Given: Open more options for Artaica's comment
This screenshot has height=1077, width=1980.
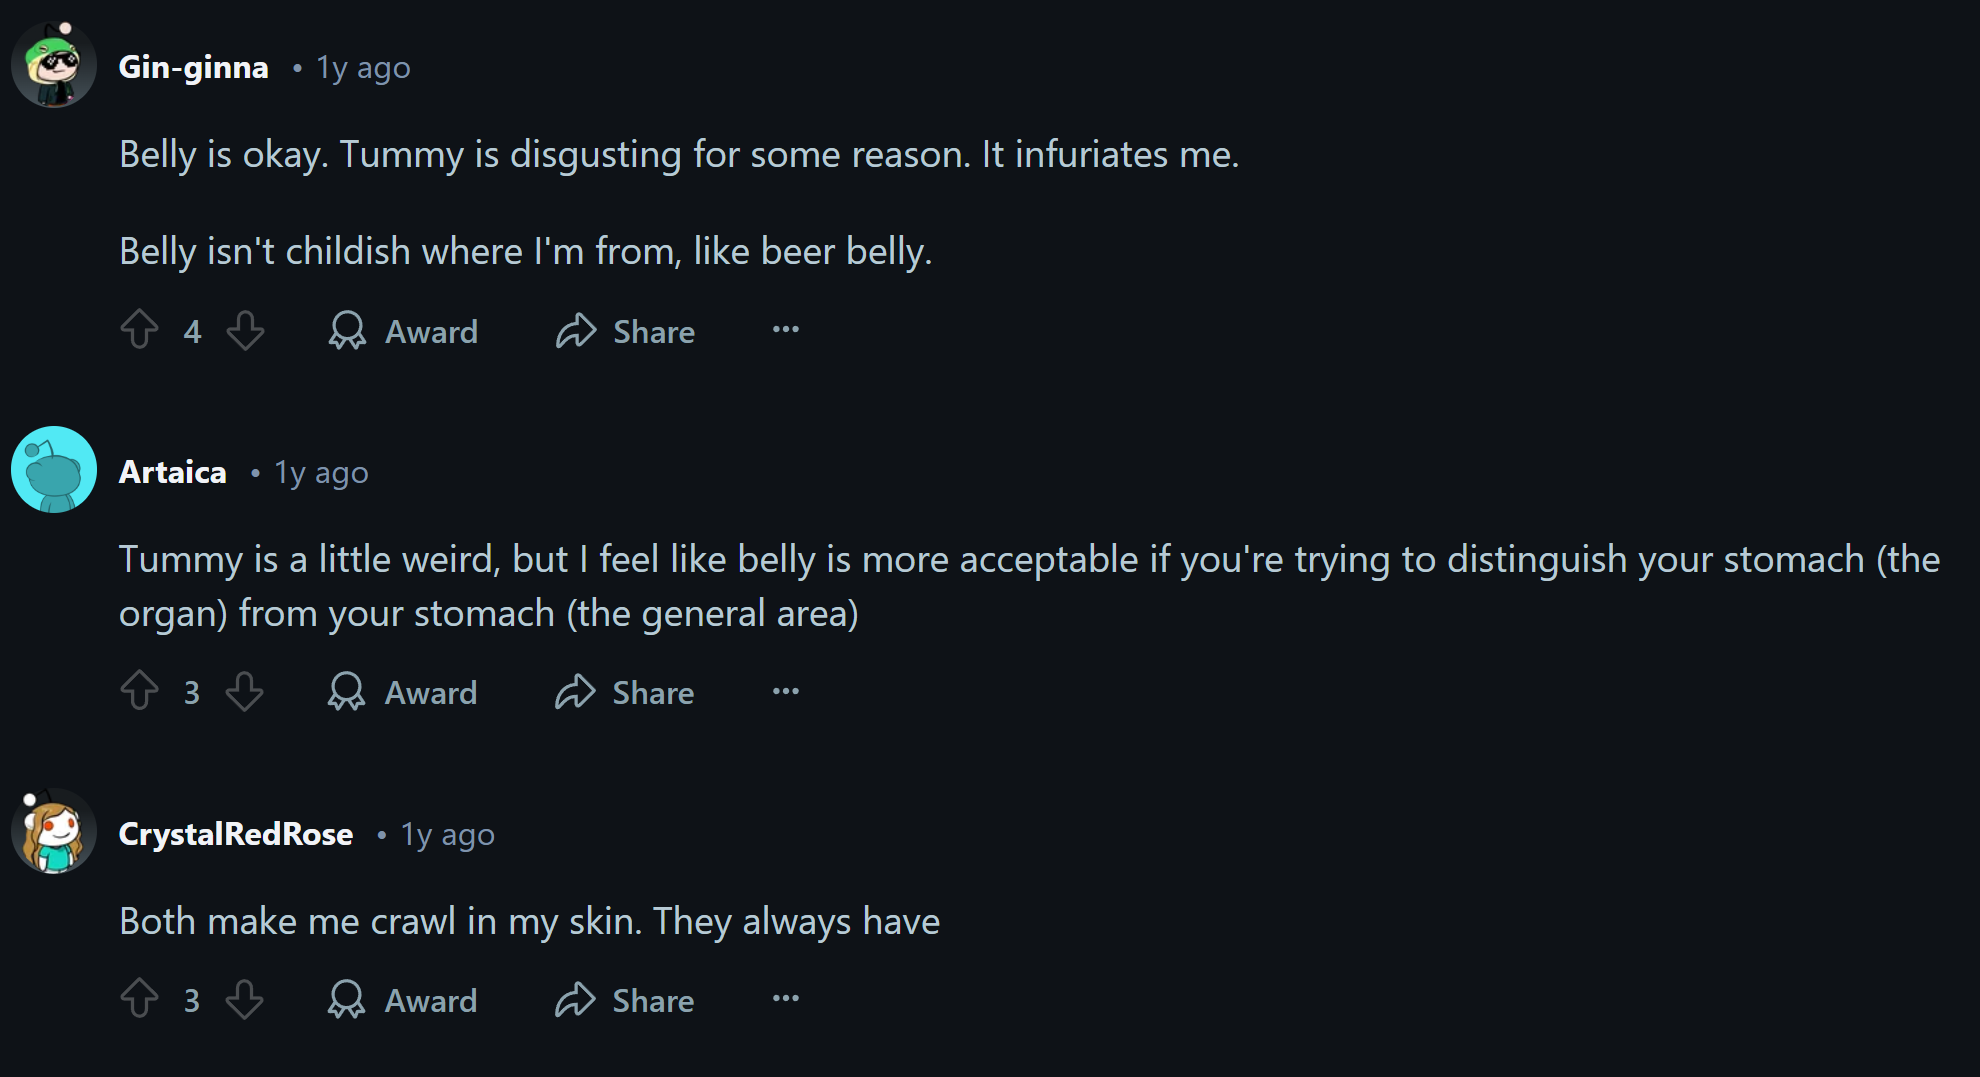Looking at the screenshot, I should (x=786, y=691).
